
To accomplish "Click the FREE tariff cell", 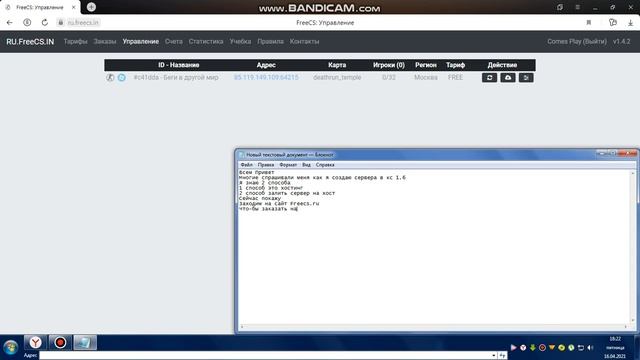I will 455,77.
